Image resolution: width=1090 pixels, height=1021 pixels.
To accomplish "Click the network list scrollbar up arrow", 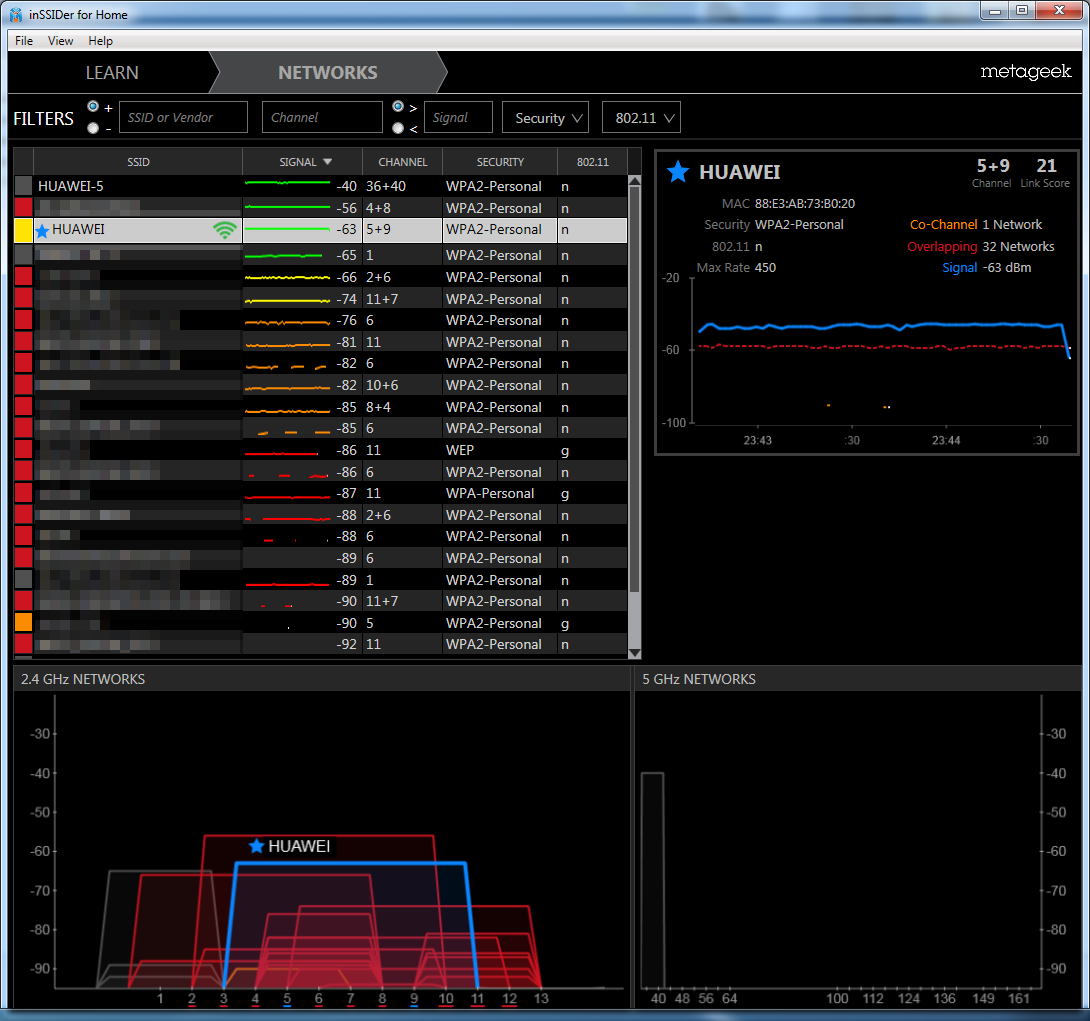I will pyautogui.click(x=634, y=181).
